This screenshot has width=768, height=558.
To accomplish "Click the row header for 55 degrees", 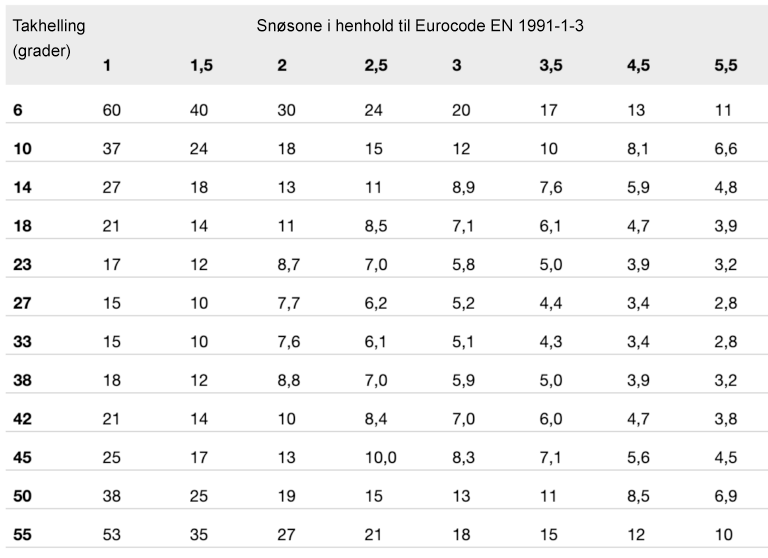I will coord(22,534).
